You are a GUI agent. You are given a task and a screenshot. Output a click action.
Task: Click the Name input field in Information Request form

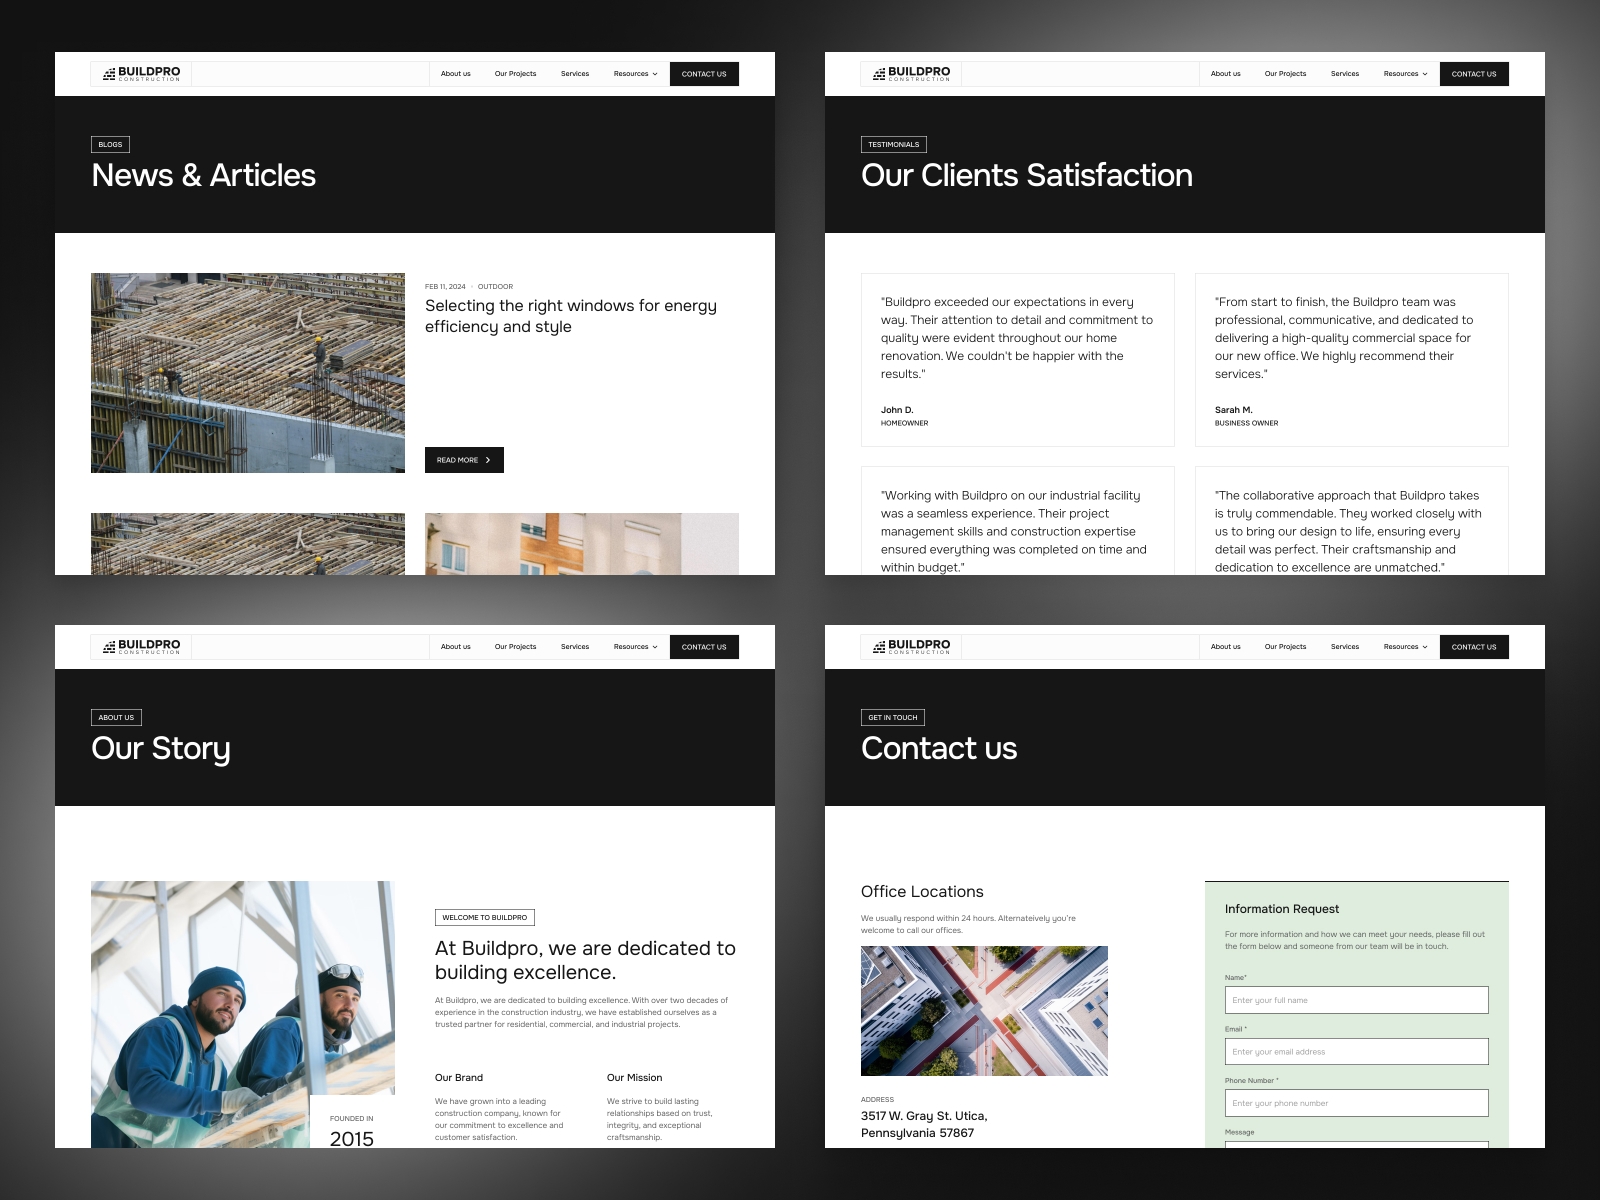(1356, 1000)
